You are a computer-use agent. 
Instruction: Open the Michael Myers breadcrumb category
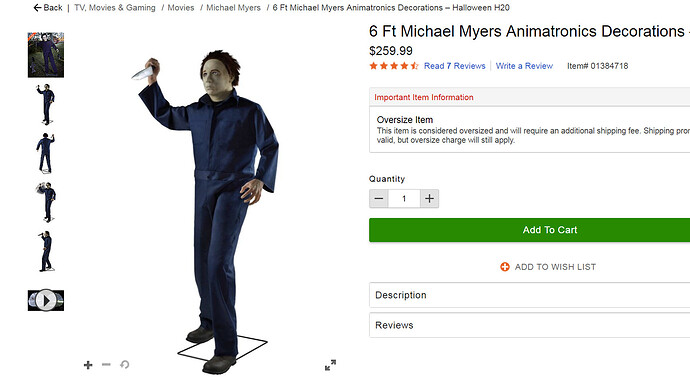click(233, 7)
